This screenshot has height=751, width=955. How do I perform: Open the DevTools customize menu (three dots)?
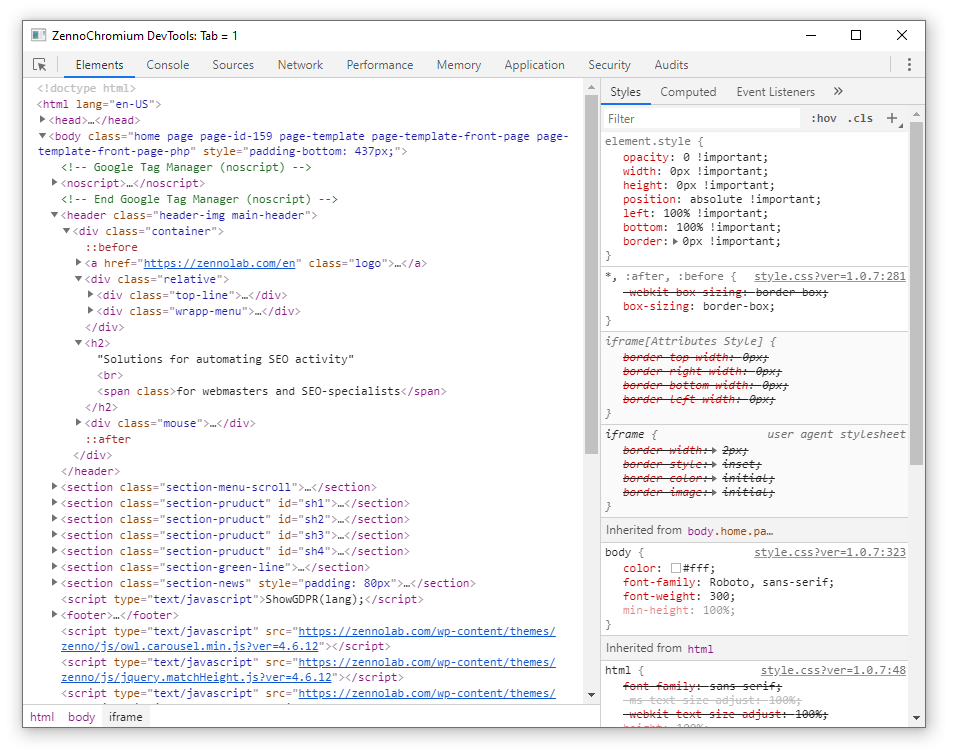pyautogui.click(x=910, y=64)
